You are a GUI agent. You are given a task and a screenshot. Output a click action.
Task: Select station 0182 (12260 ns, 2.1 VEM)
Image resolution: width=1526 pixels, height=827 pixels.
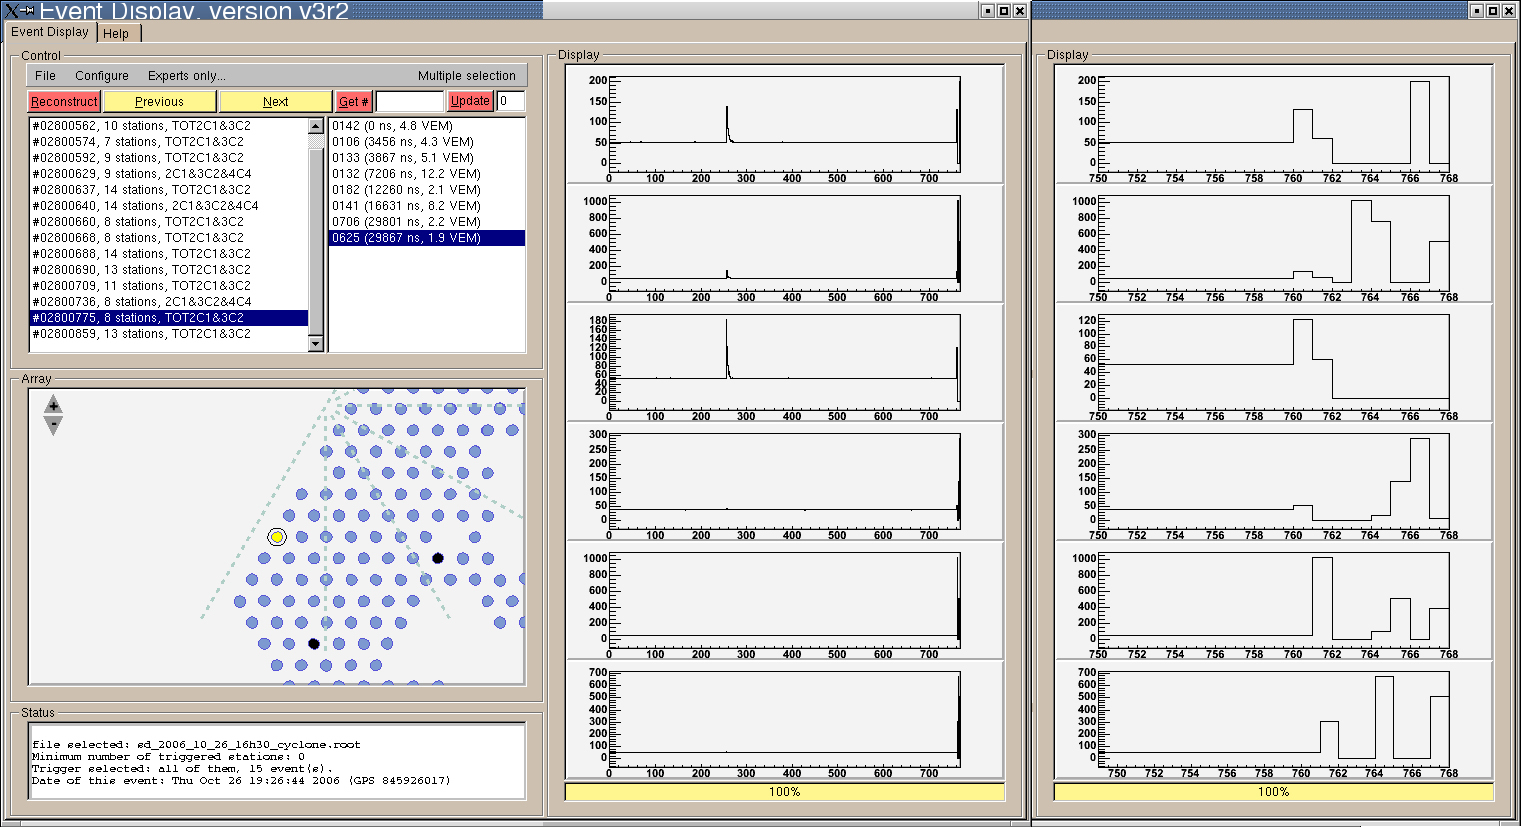pos(427,190)
